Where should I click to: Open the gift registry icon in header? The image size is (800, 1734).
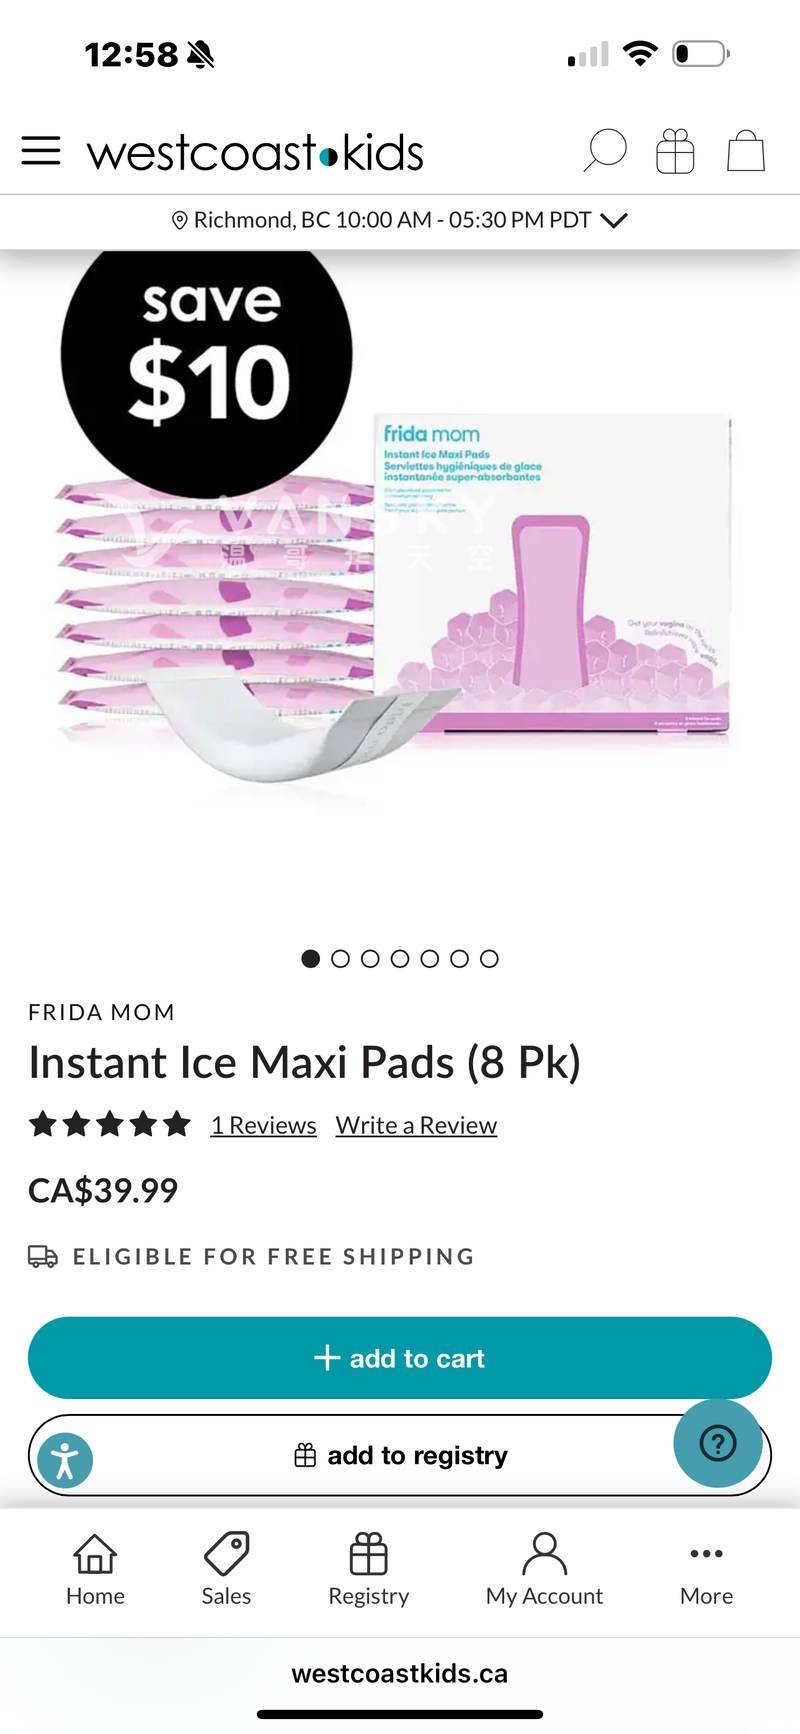click(675, 152)
